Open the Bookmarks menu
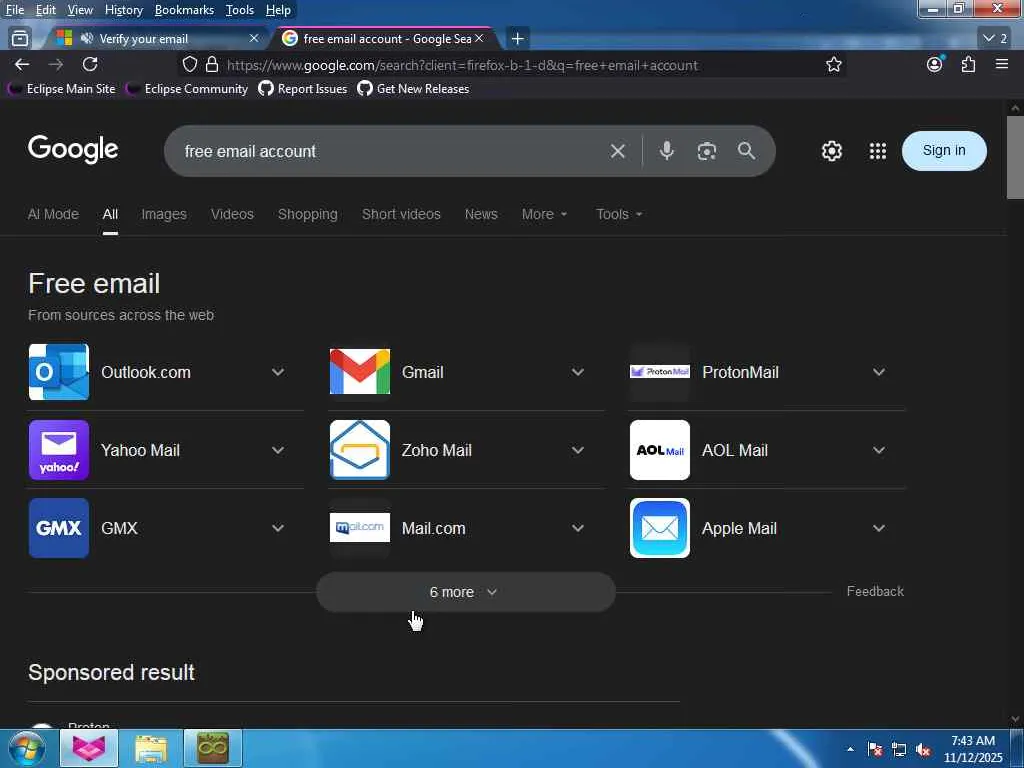This screenshot has height=768, width=1024. (184, 10)
